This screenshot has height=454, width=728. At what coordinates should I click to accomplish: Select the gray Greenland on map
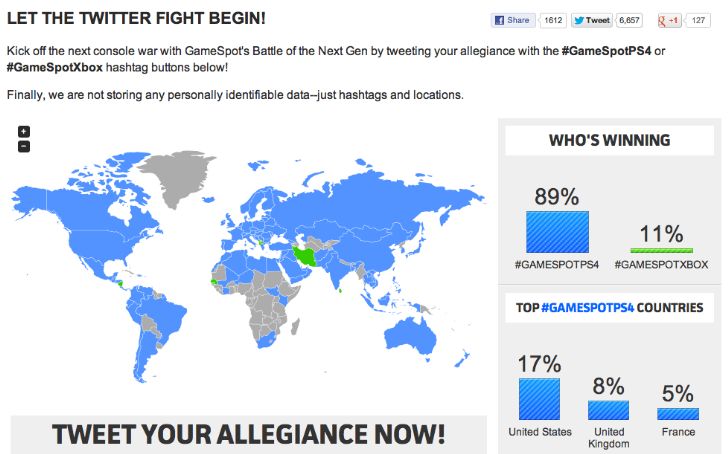(x=179, y=174)
